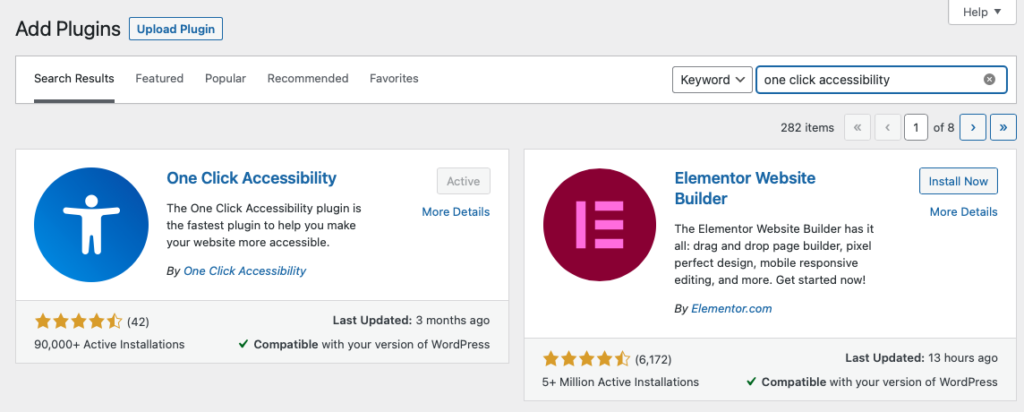Click the Elementor.com author link
1024x412 pixels.
pyautogui.click(x=731, y=309)
